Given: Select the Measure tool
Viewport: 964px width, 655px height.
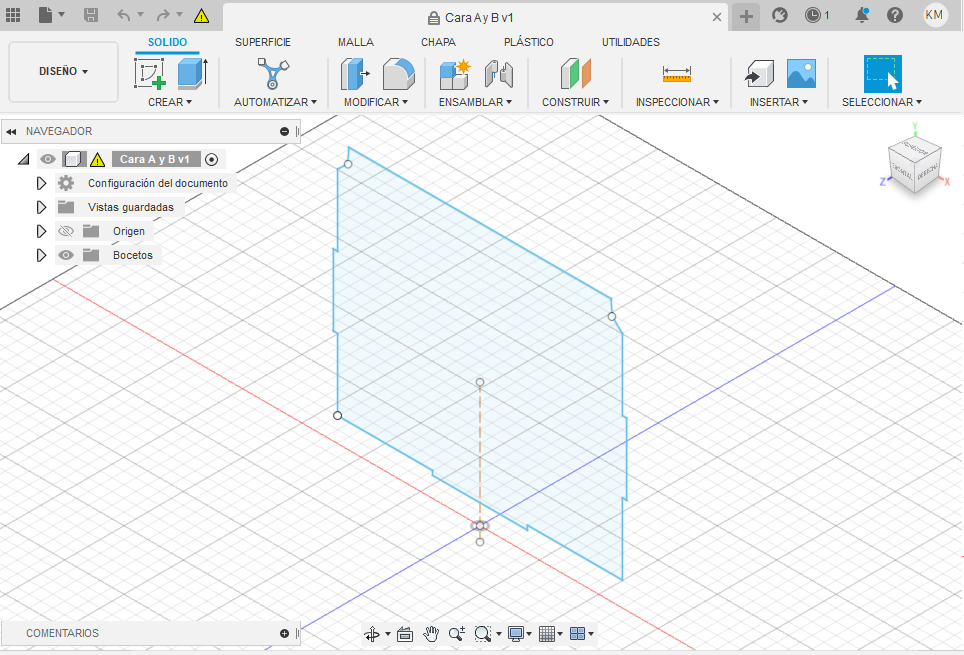Looking at the screenshot, I should (677, 74).
